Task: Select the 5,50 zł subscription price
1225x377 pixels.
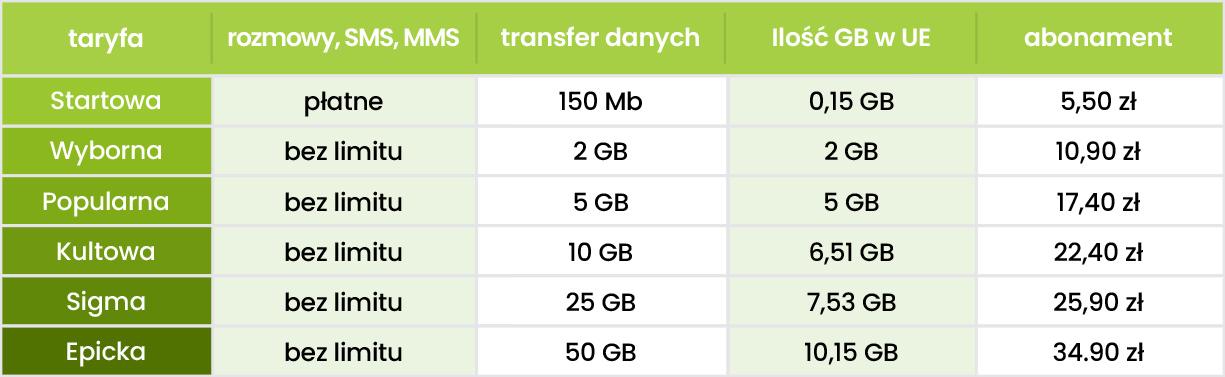Action: [1098, 102]
